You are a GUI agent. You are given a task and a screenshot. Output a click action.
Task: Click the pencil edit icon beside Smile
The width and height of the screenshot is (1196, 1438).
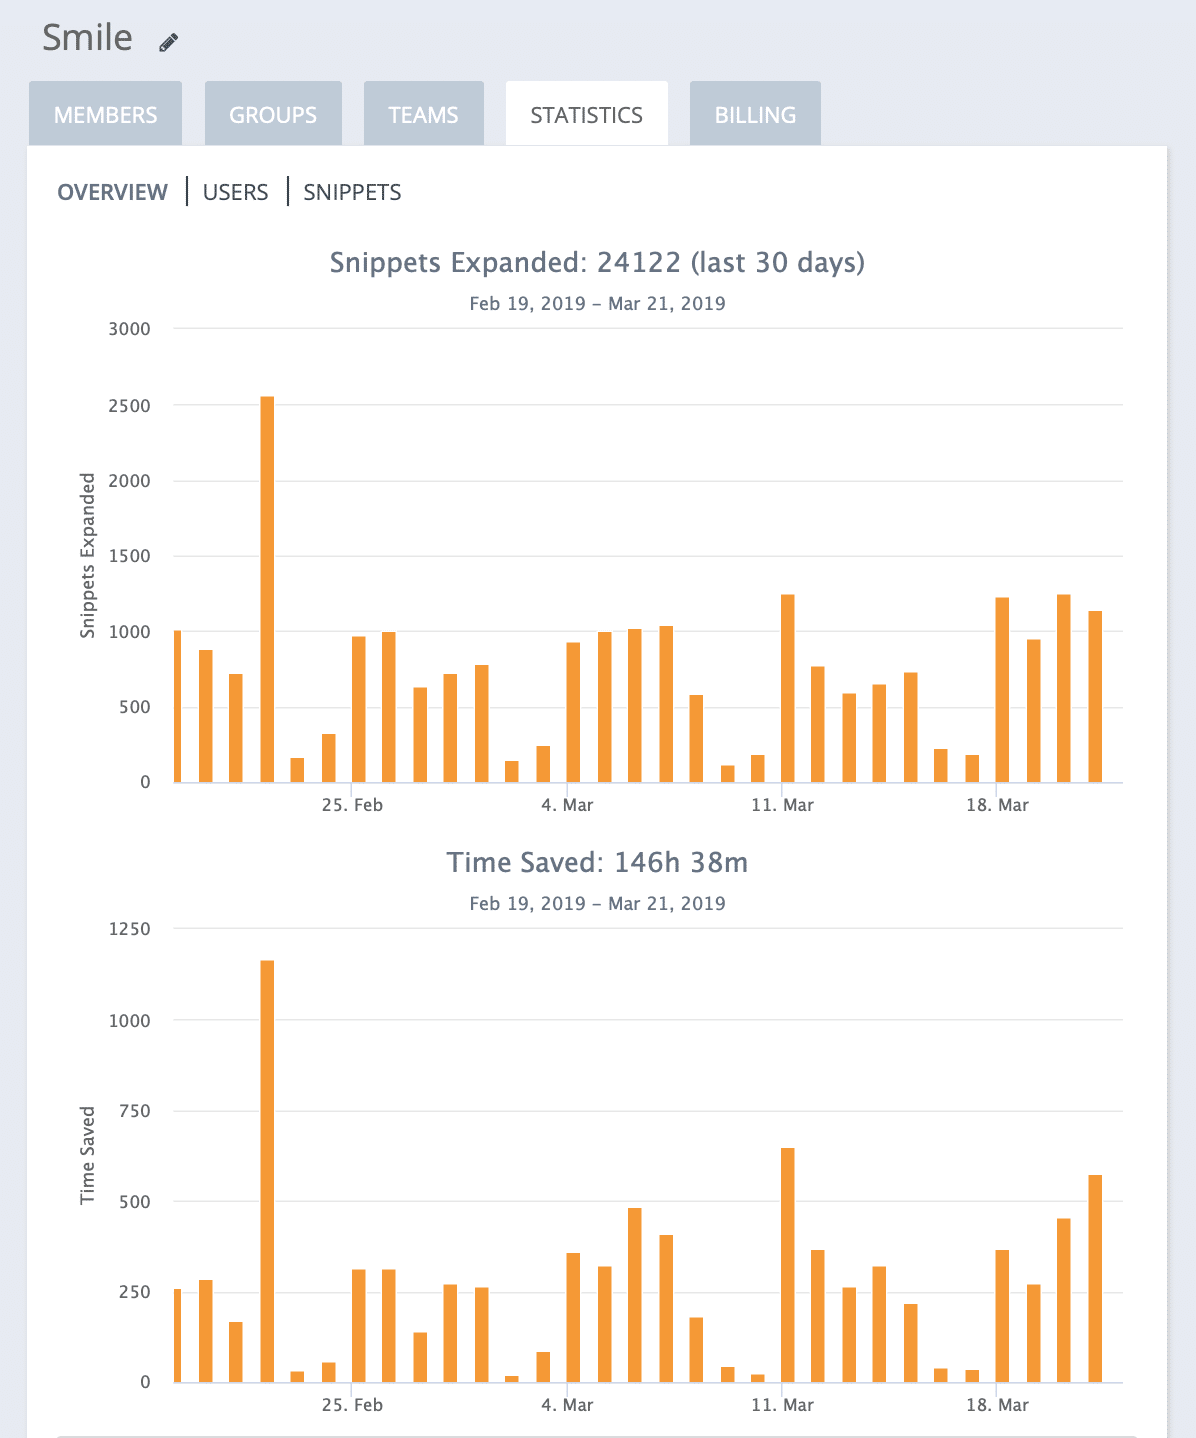point(169,42)
